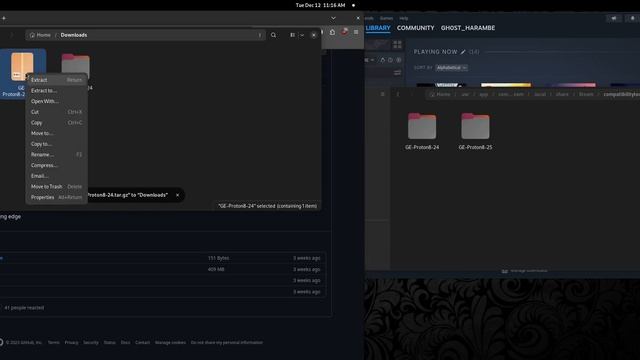Click Manage cookies in GitHub footer
Viewport: 640px width, 360px height.
(170, 342)
